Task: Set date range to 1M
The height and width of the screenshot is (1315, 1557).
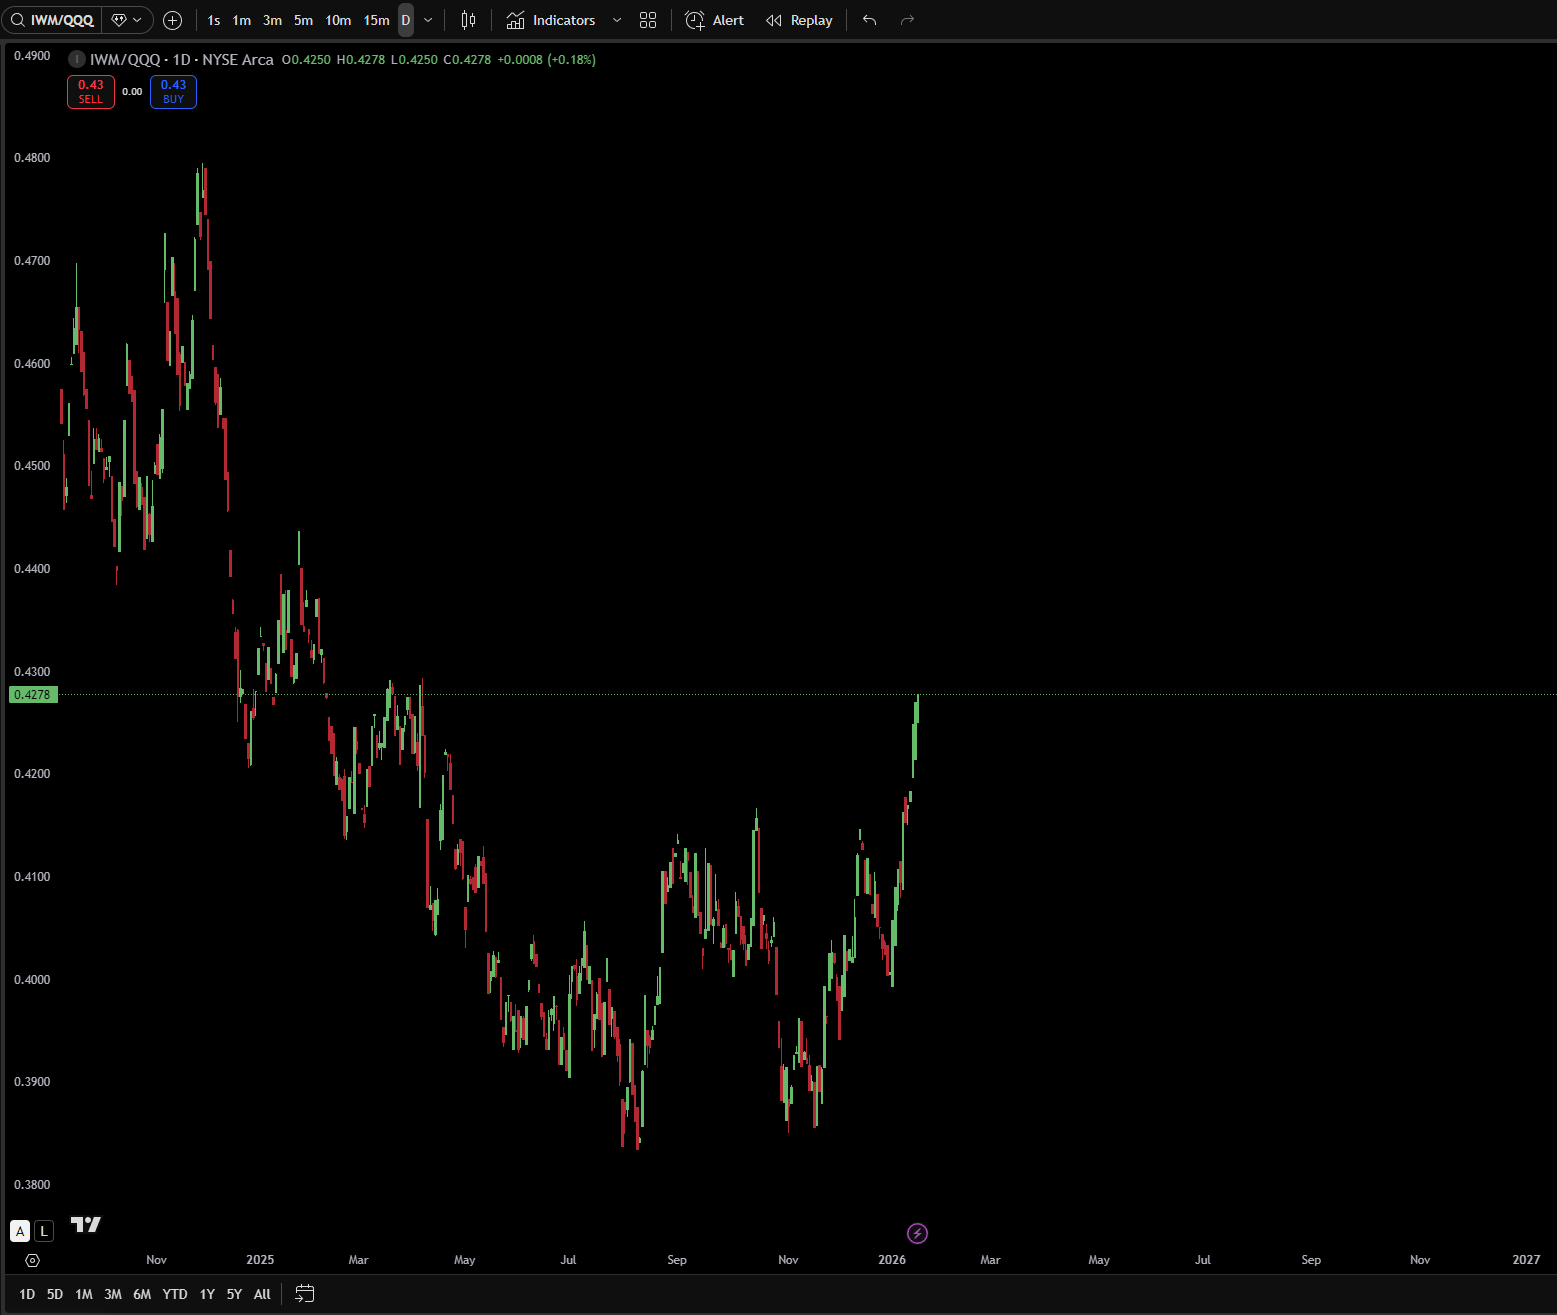Action: click(x=84, y=1294)
